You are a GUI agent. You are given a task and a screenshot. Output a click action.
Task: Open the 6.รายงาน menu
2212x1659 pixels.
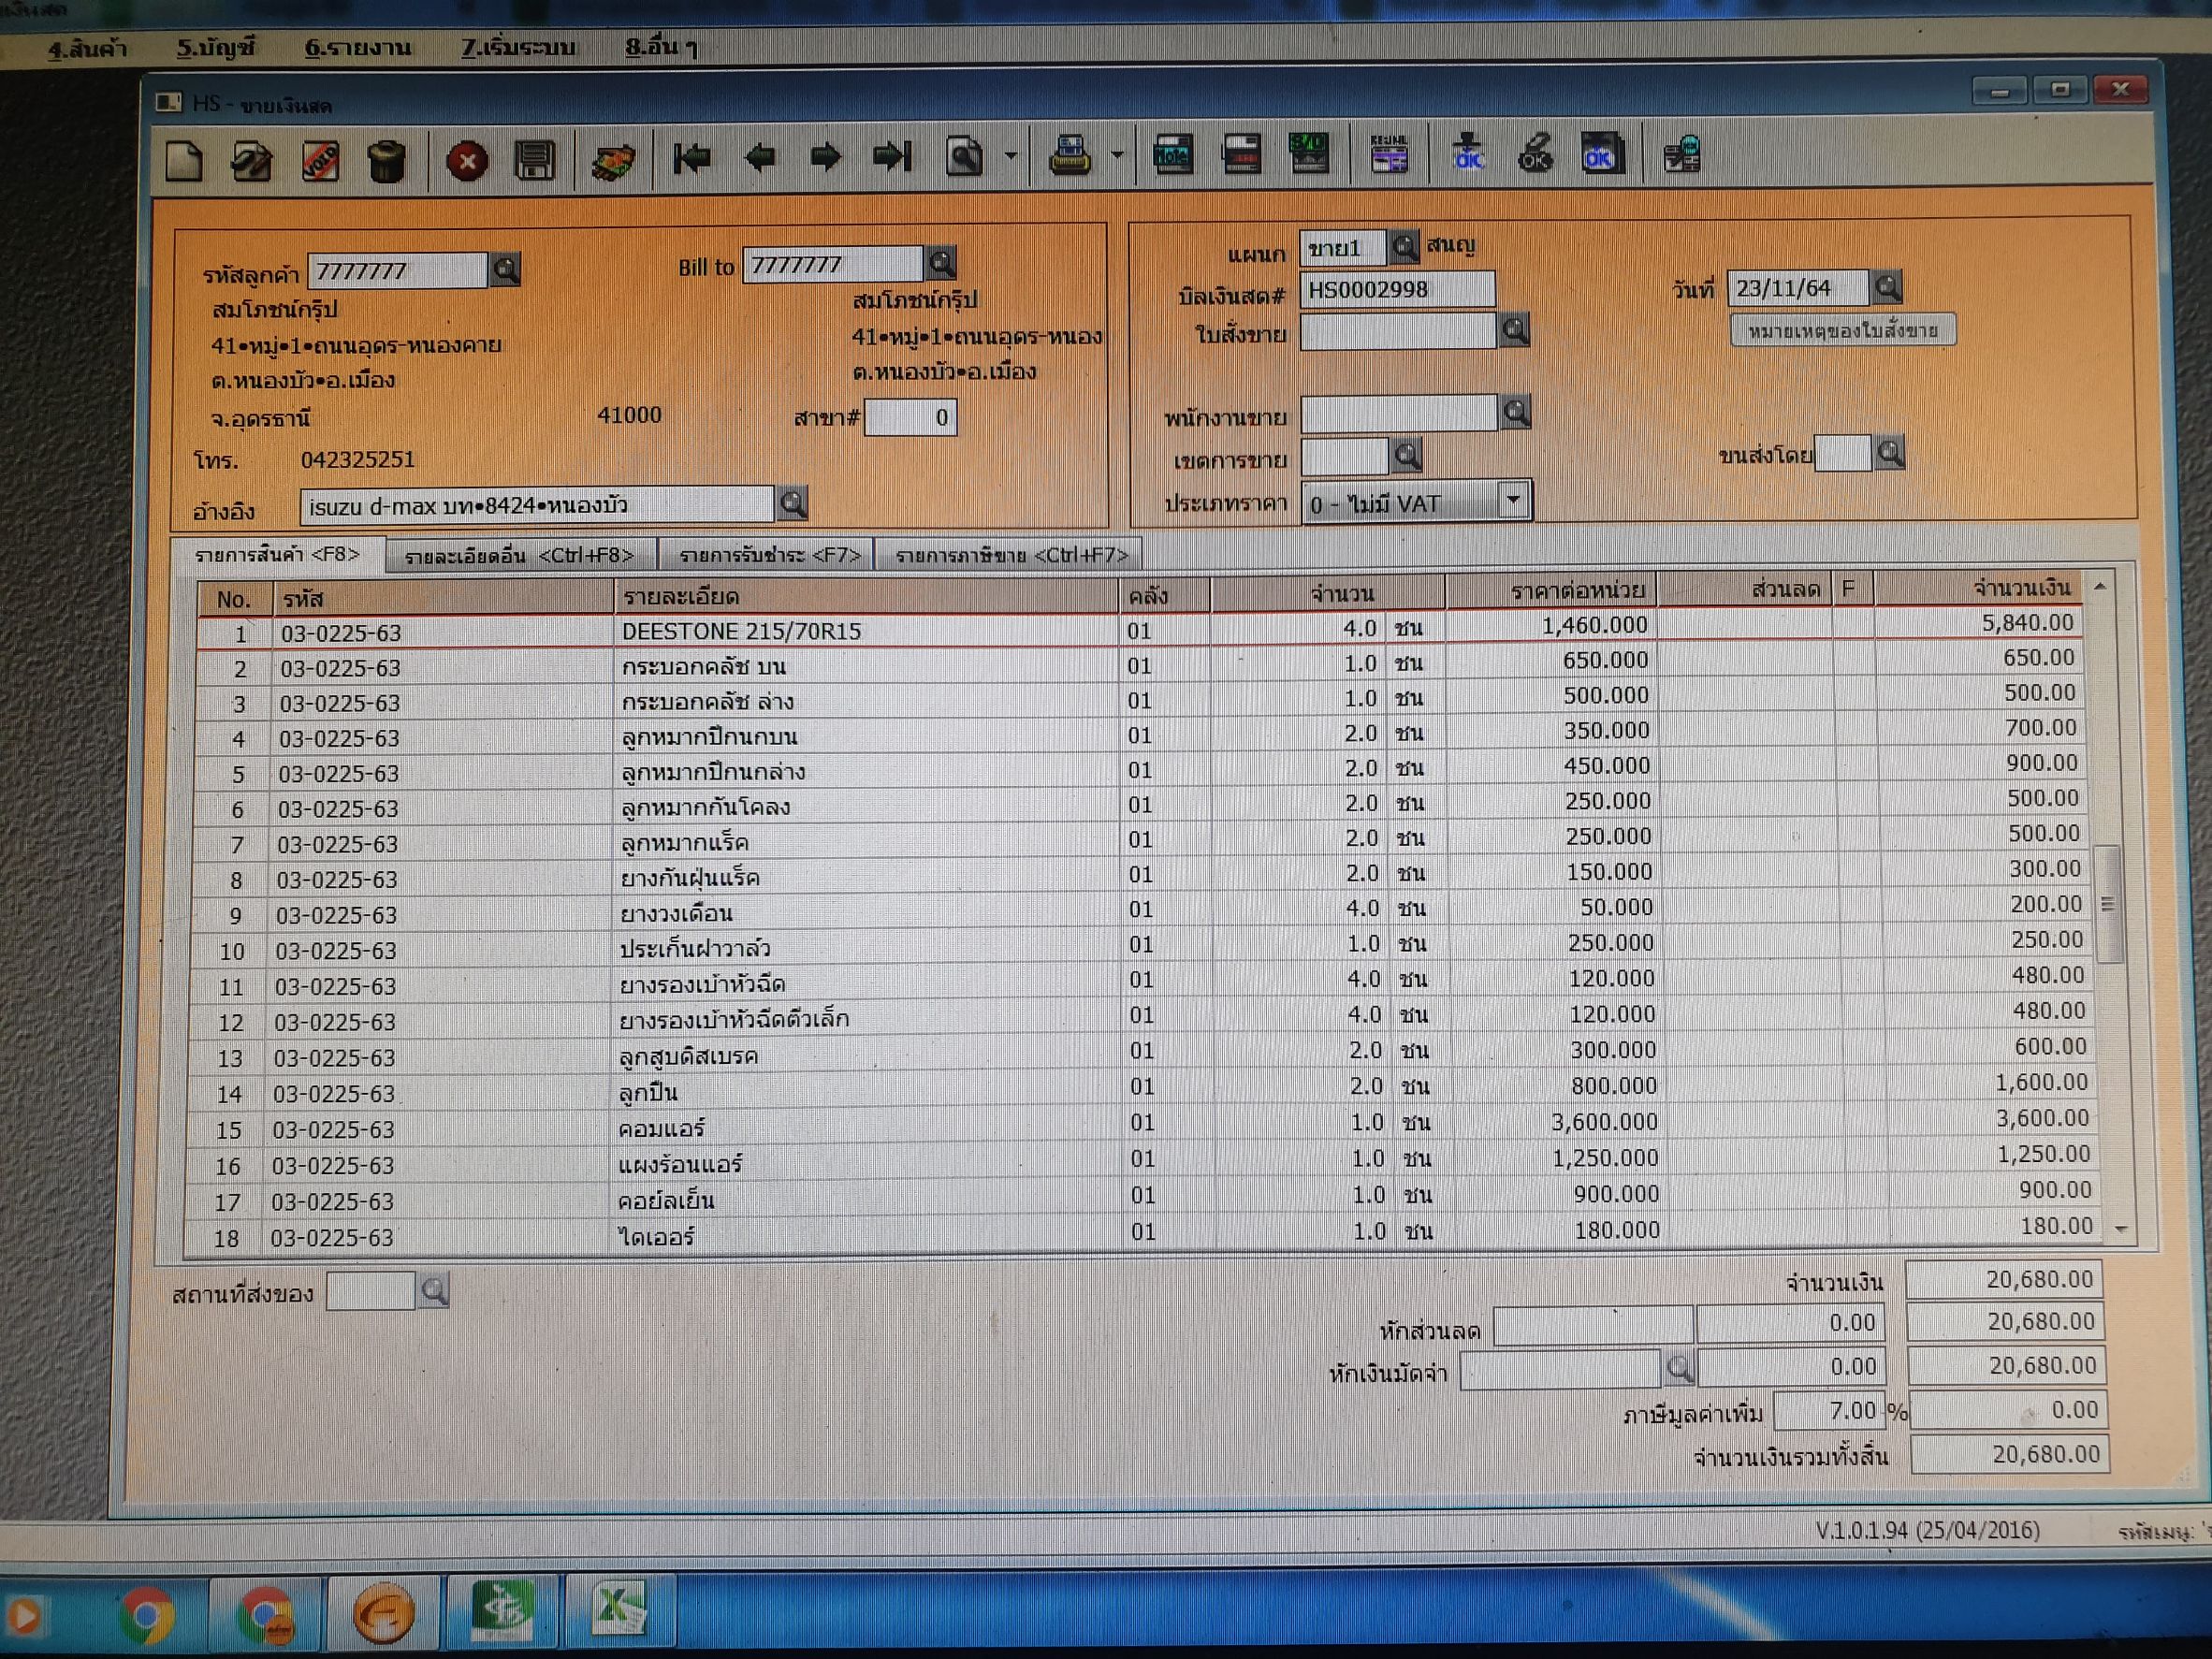pos(357,47)
